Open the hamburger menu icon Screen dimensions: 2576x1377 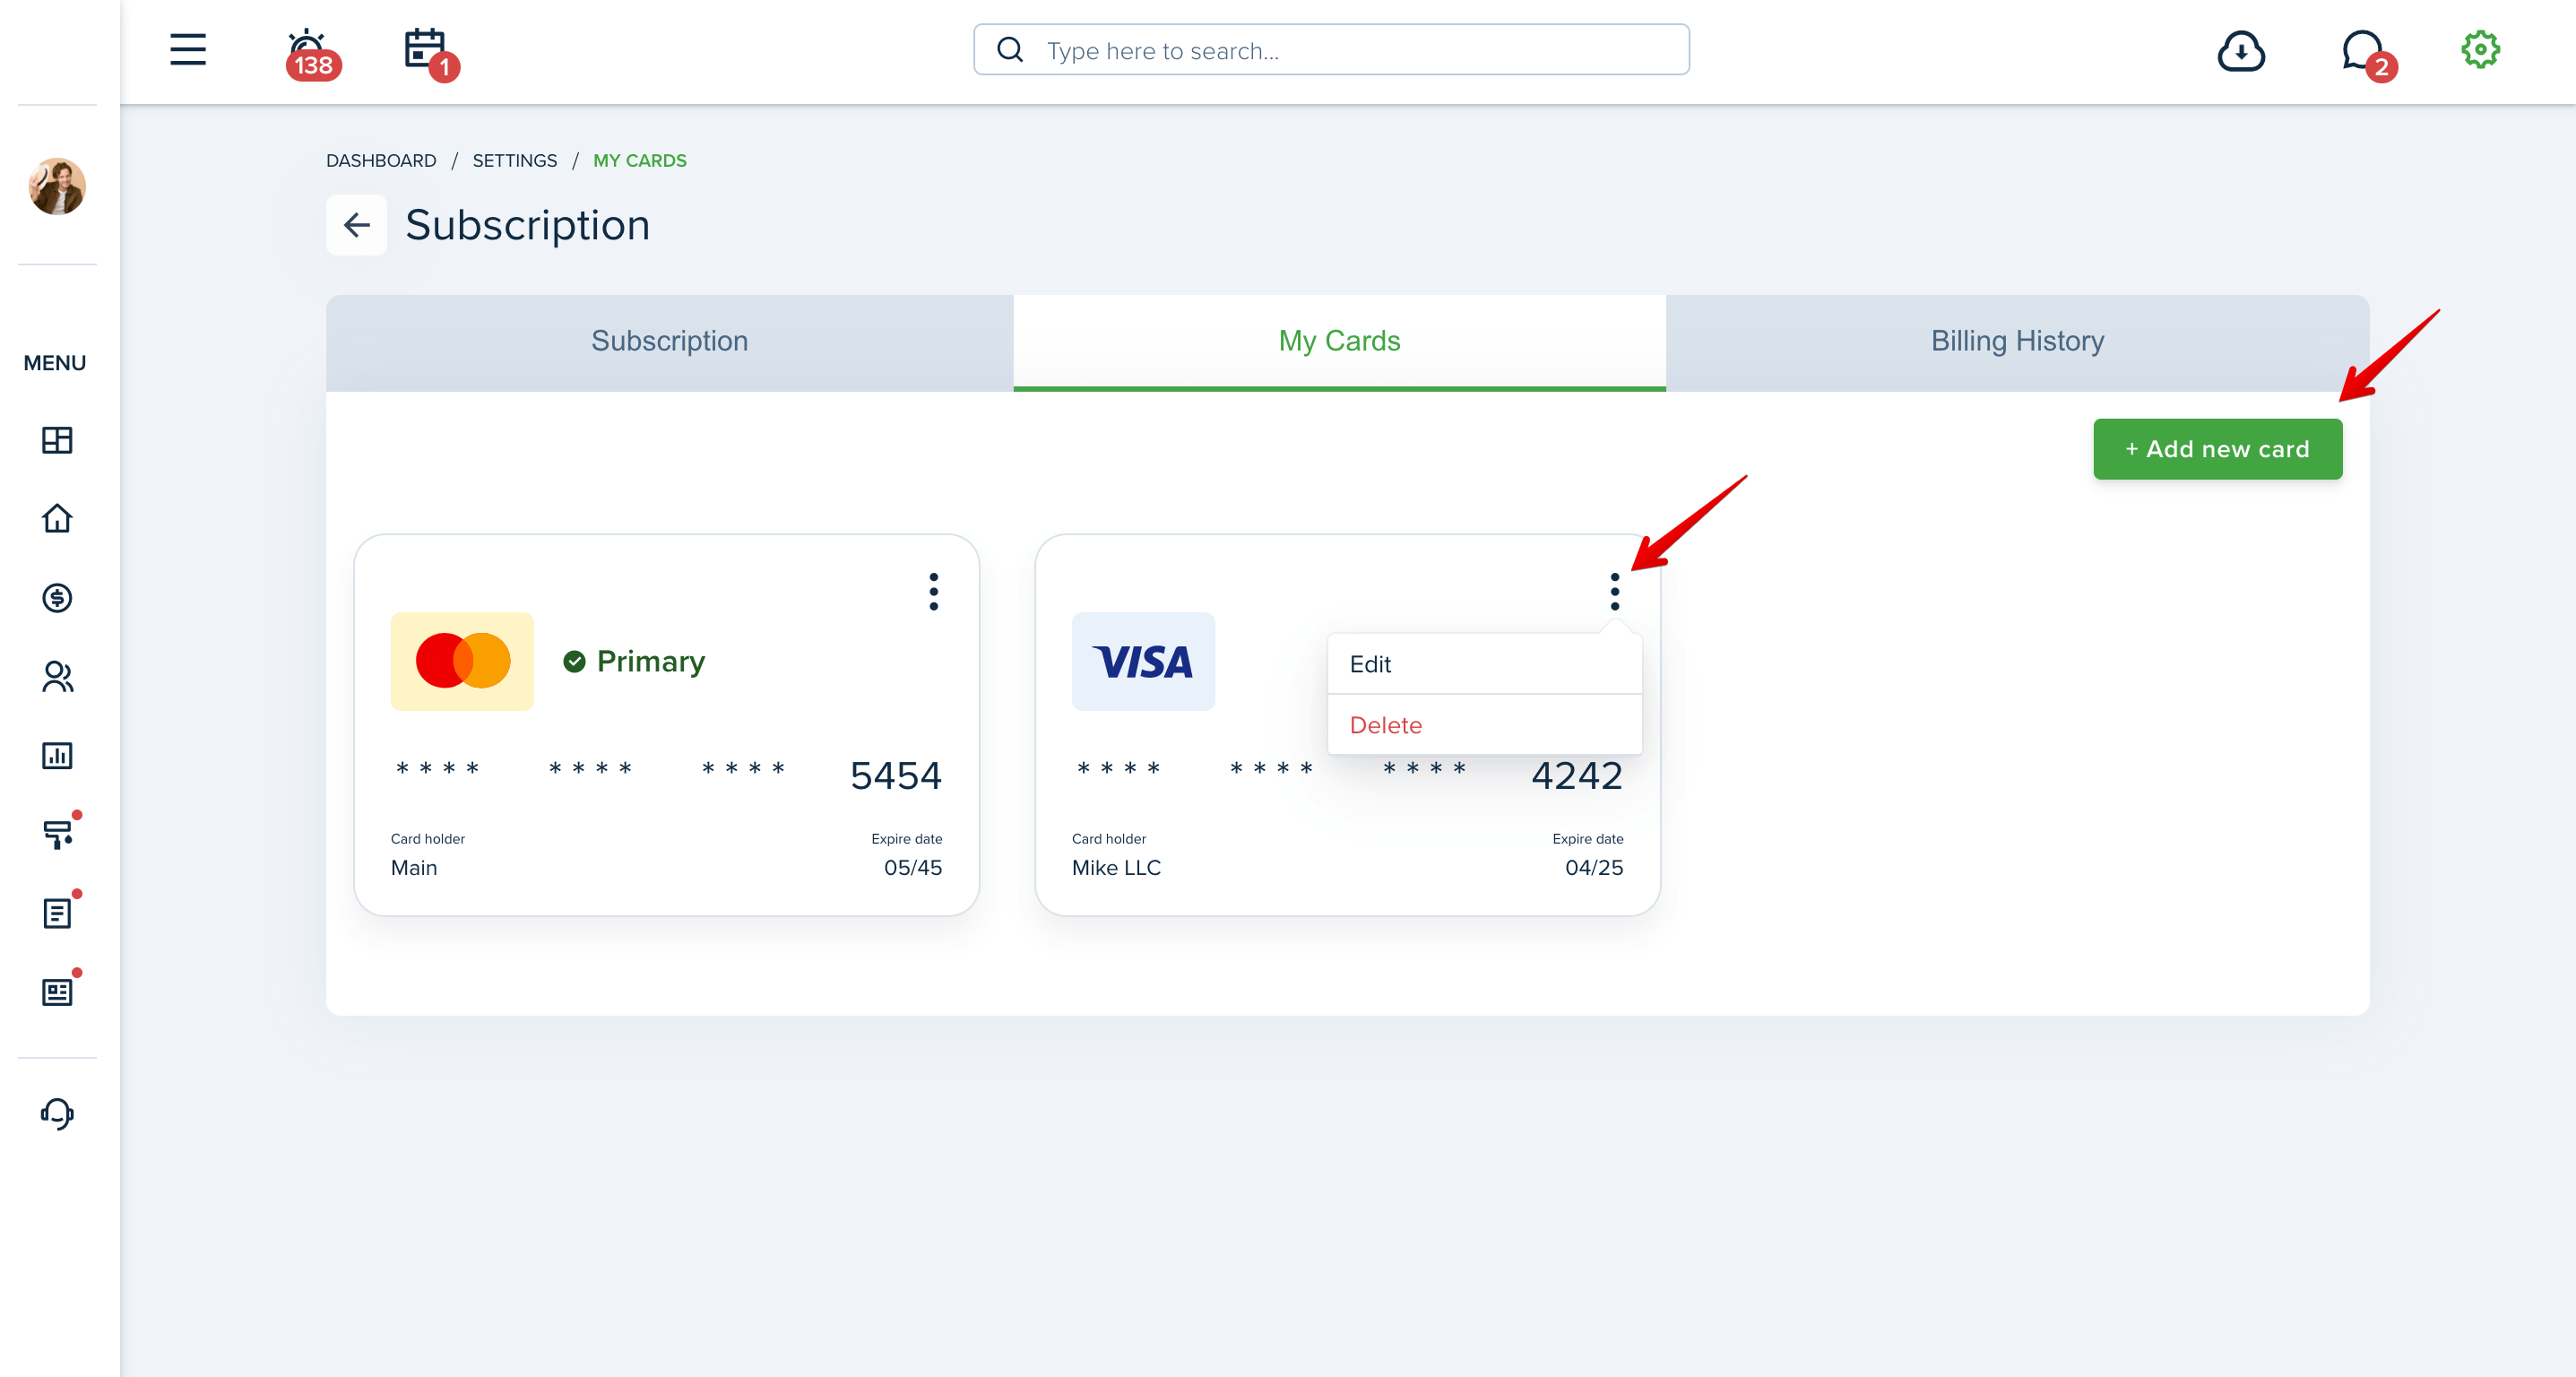pyautogui.click(x=187, y=49)
